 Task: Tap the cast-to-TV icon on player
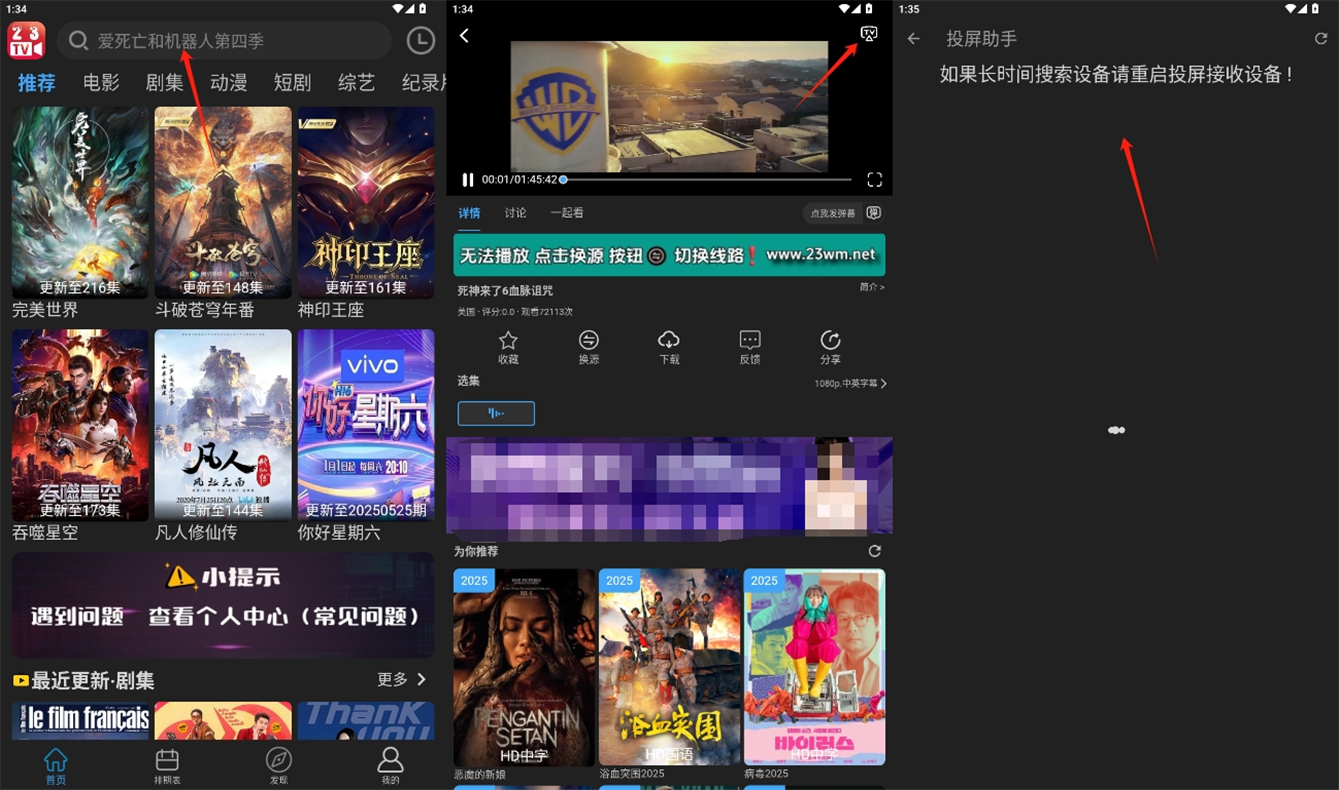click(x=869, y=34)
